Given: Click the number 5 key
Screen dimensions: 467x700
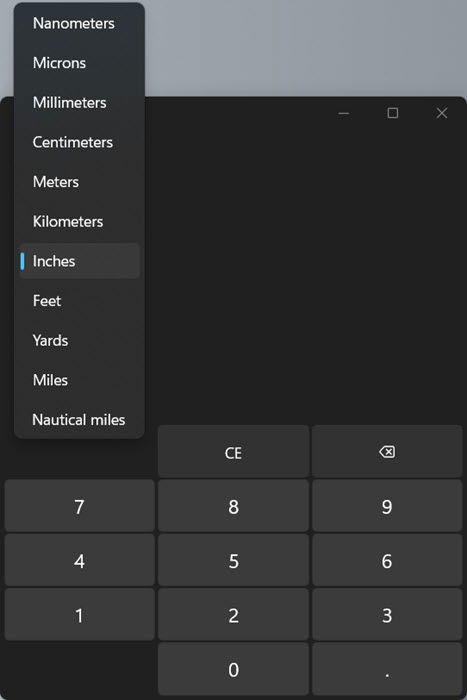Looking at the screenshot, I should coord(233,561).
